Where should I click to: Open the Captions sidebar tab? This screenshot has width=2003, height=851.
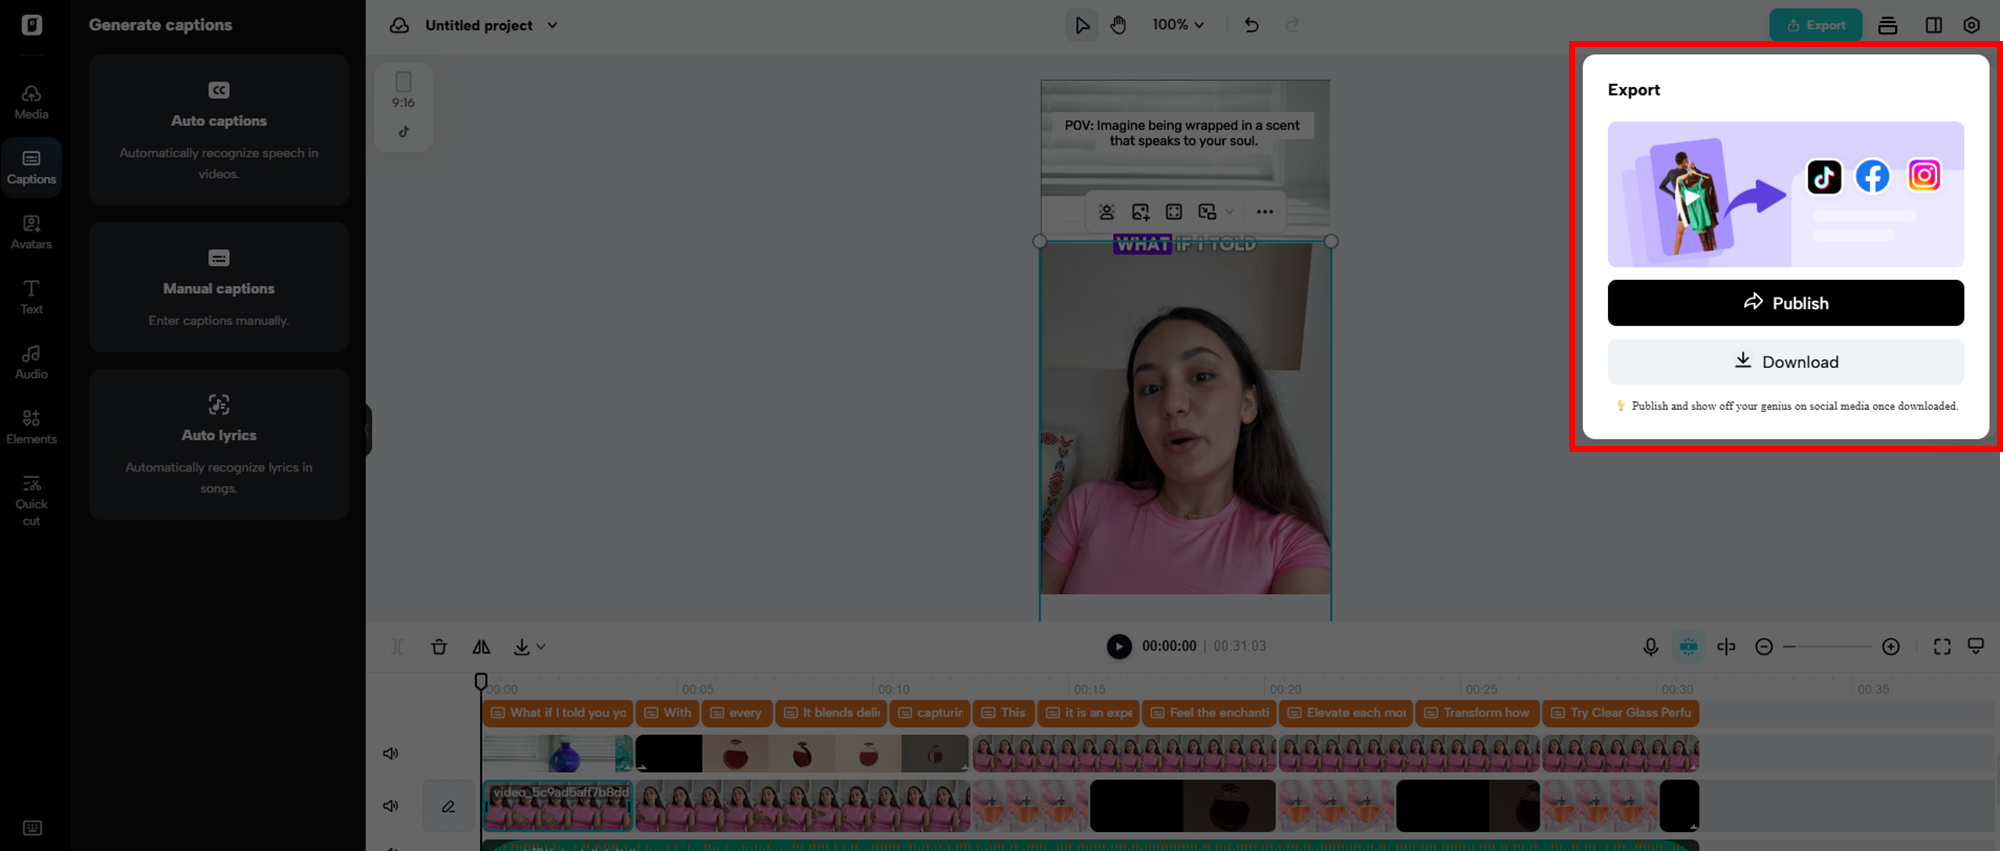coord(31,167)
